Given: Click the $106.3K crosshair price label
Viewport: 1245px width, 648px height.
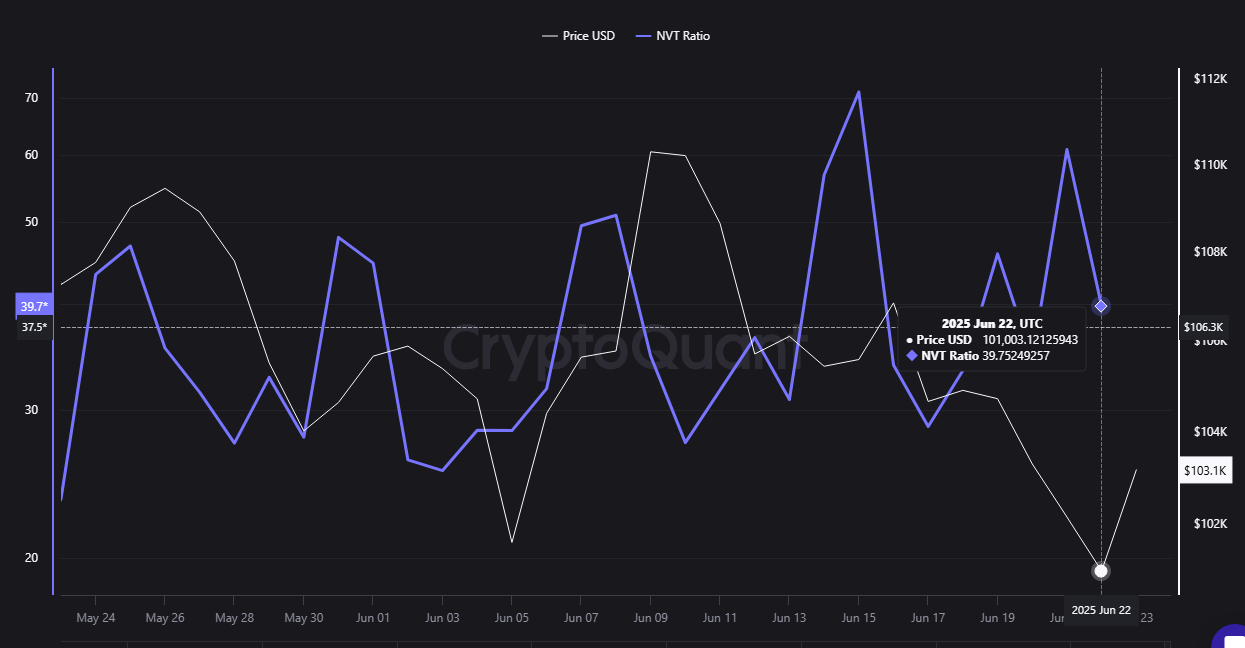Looking at the screenshot, I should (x=1203, y=327).
